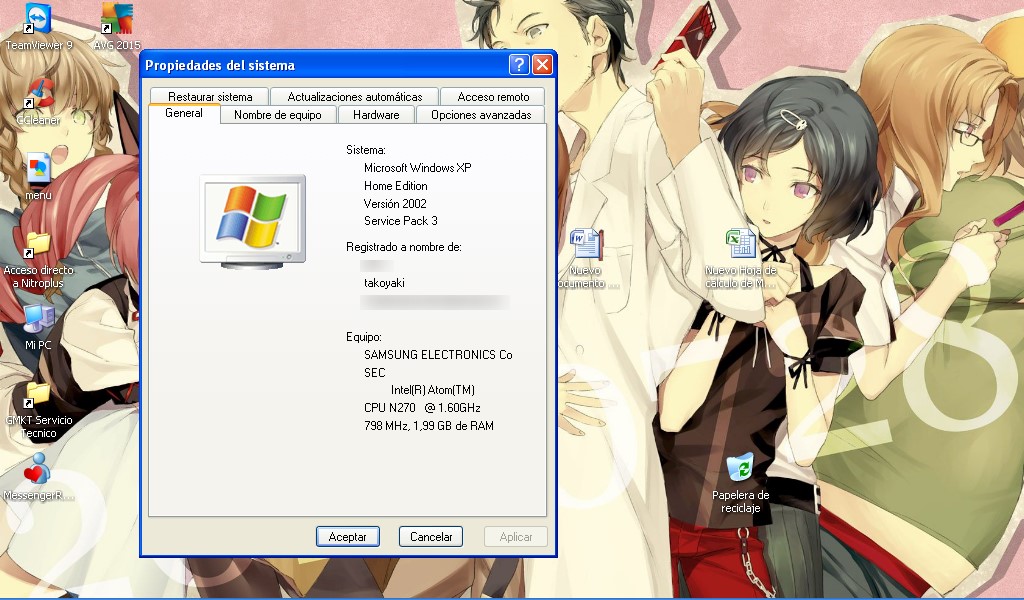Click the "Versión 2002" text
The height and width of the screenshot is (600, 1024).
[x=395, y=204]
